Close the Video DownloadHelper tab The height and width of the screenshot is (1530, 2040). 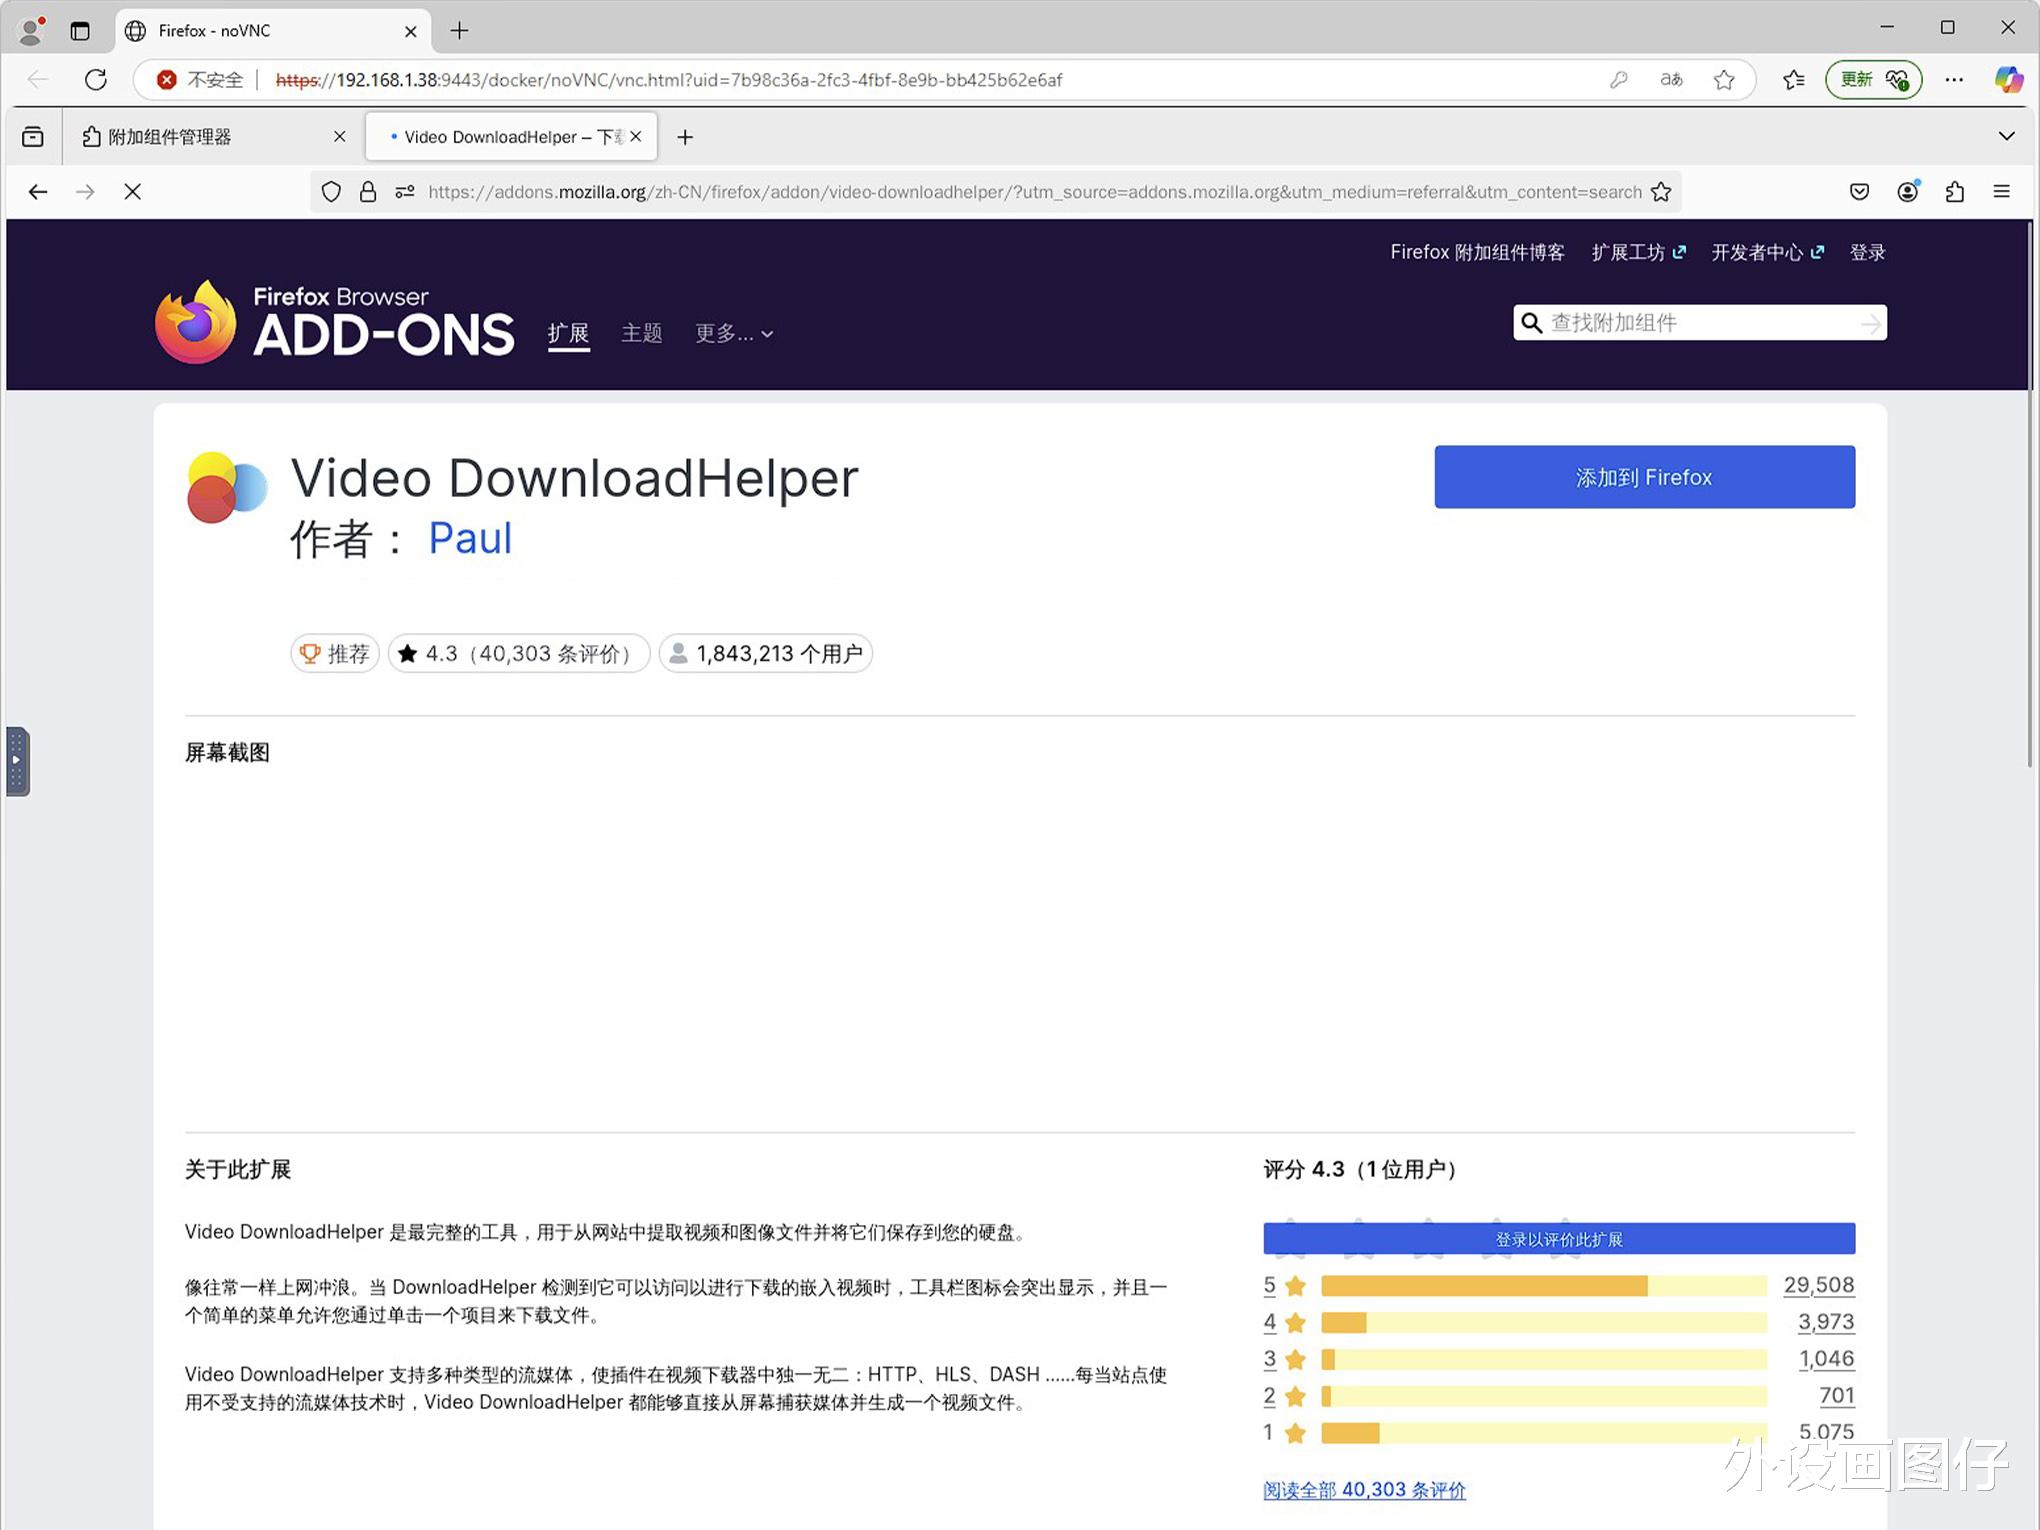(636, 137)
